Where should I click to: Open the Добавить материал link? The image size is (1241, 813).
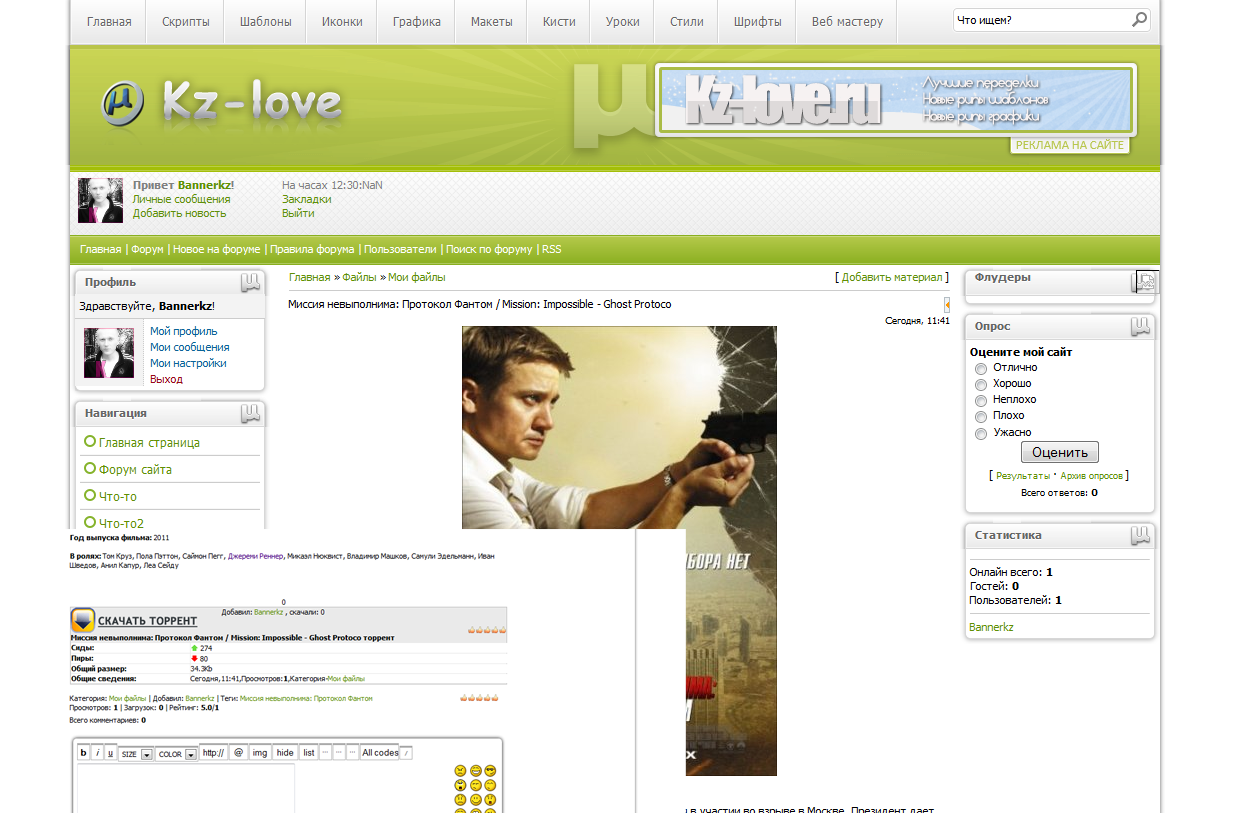click(892, 277)
